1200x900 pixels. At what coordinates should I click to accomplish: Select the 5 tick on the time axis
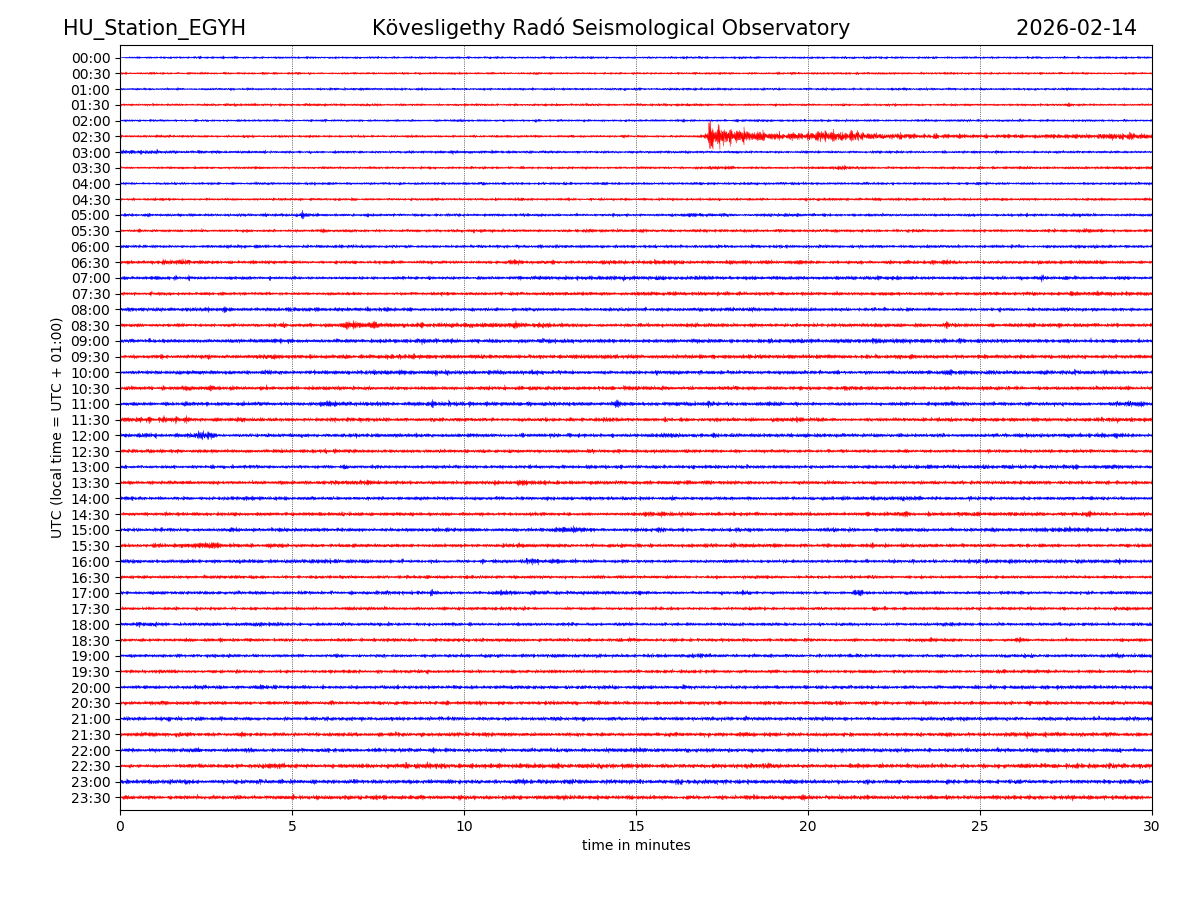(292, 826)
